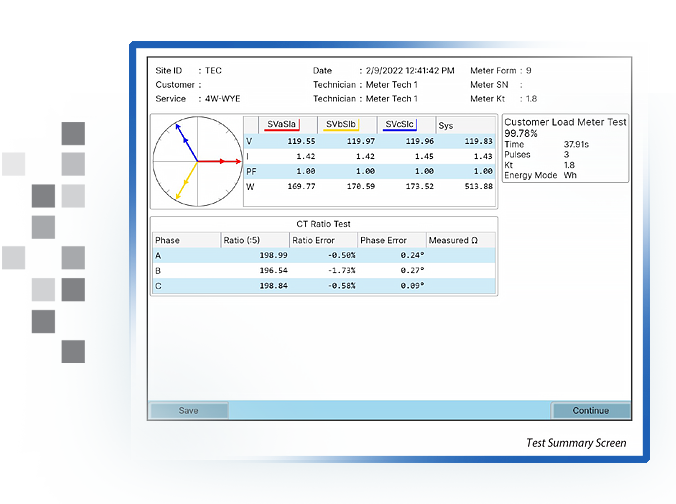Click the 99.78% accuracy result
This screenshot has height=504, width=676.
(x=521, y=133)
